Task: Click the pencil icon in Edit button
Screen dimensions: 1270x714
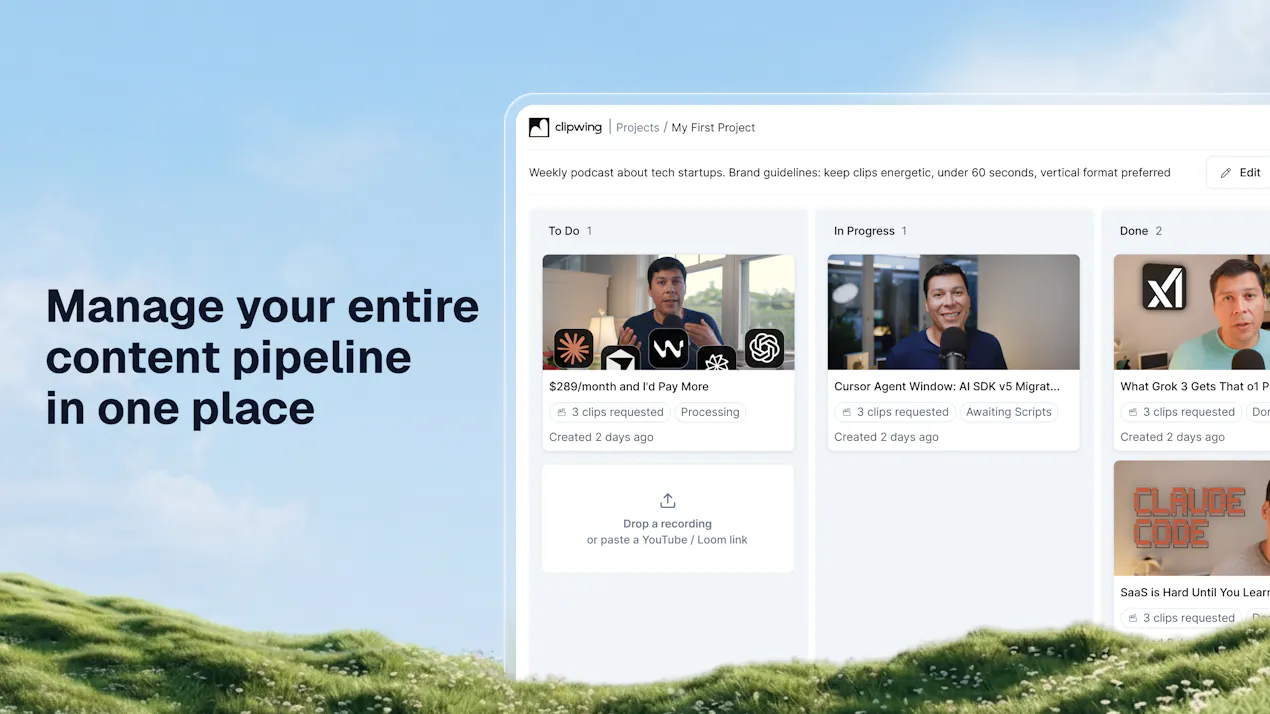Action: 1226,173
